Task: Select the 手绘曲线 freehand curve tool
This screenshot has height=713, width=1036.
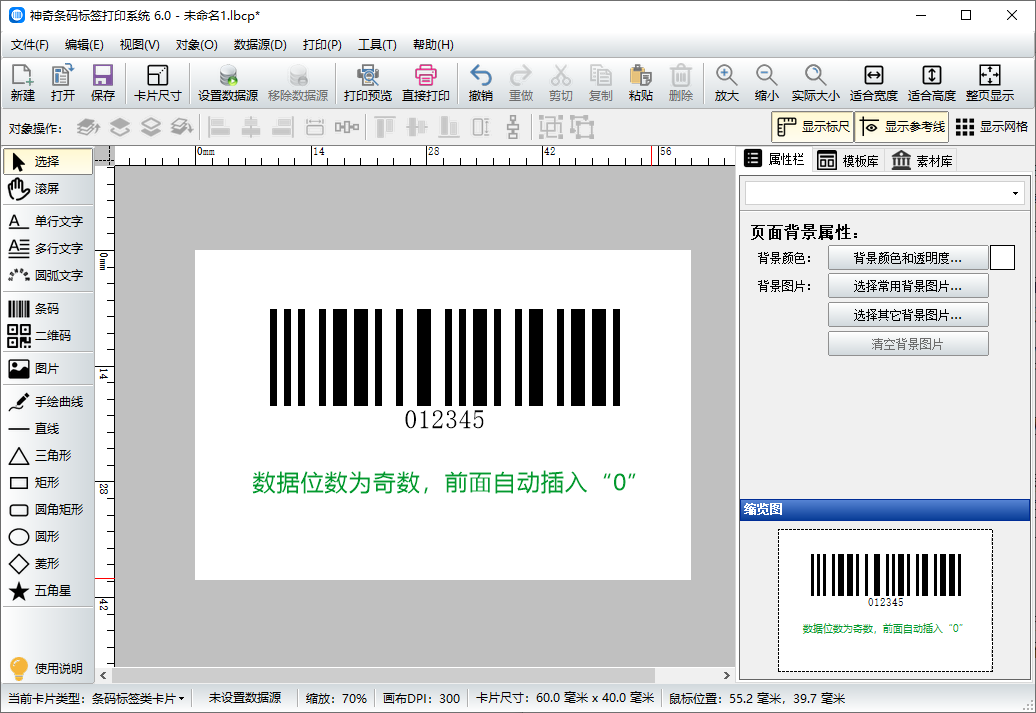Action: pyautogui.click(x=48, y=402)
